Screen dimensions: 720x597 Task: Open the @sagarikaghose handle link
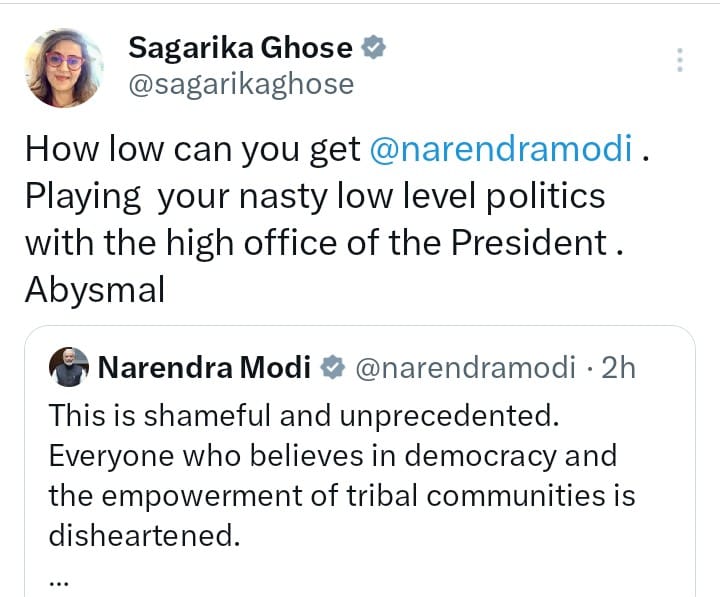pos(241,84)
